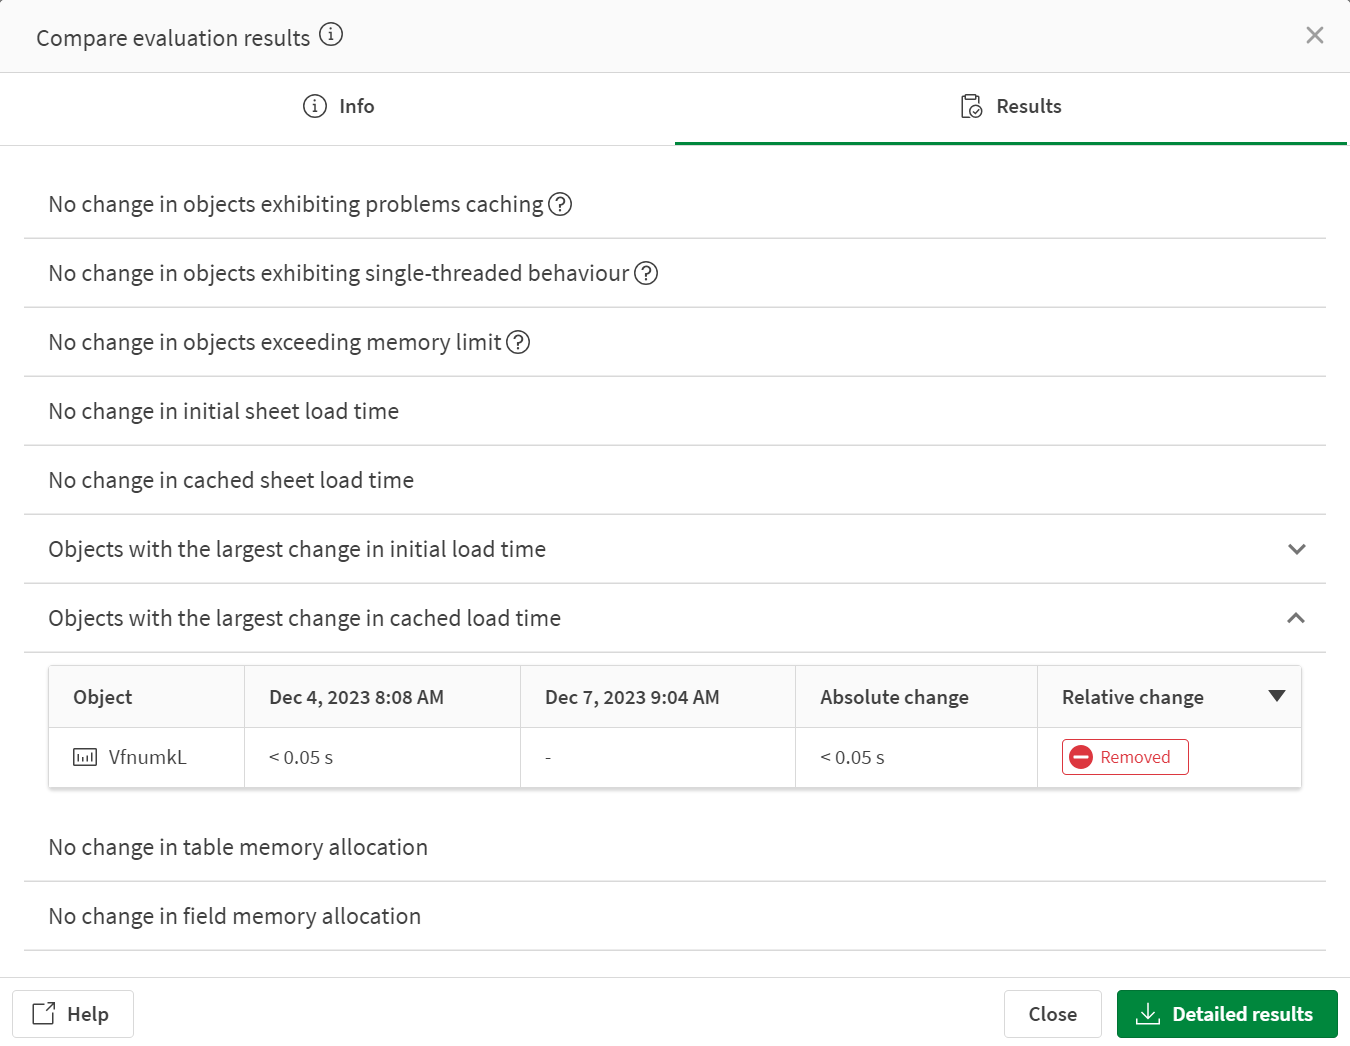Switch to the Info tab
This screenshot has width=1350, height=1046.
[x=338, y=106]
